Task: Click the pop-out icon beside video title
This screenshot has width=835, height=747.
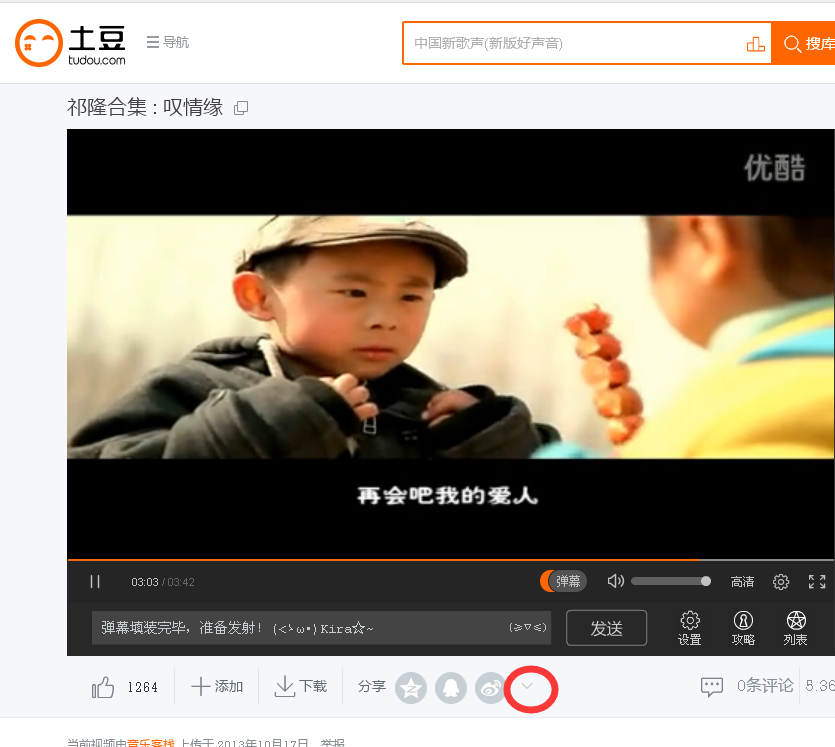Action: [x=241, y=108]
